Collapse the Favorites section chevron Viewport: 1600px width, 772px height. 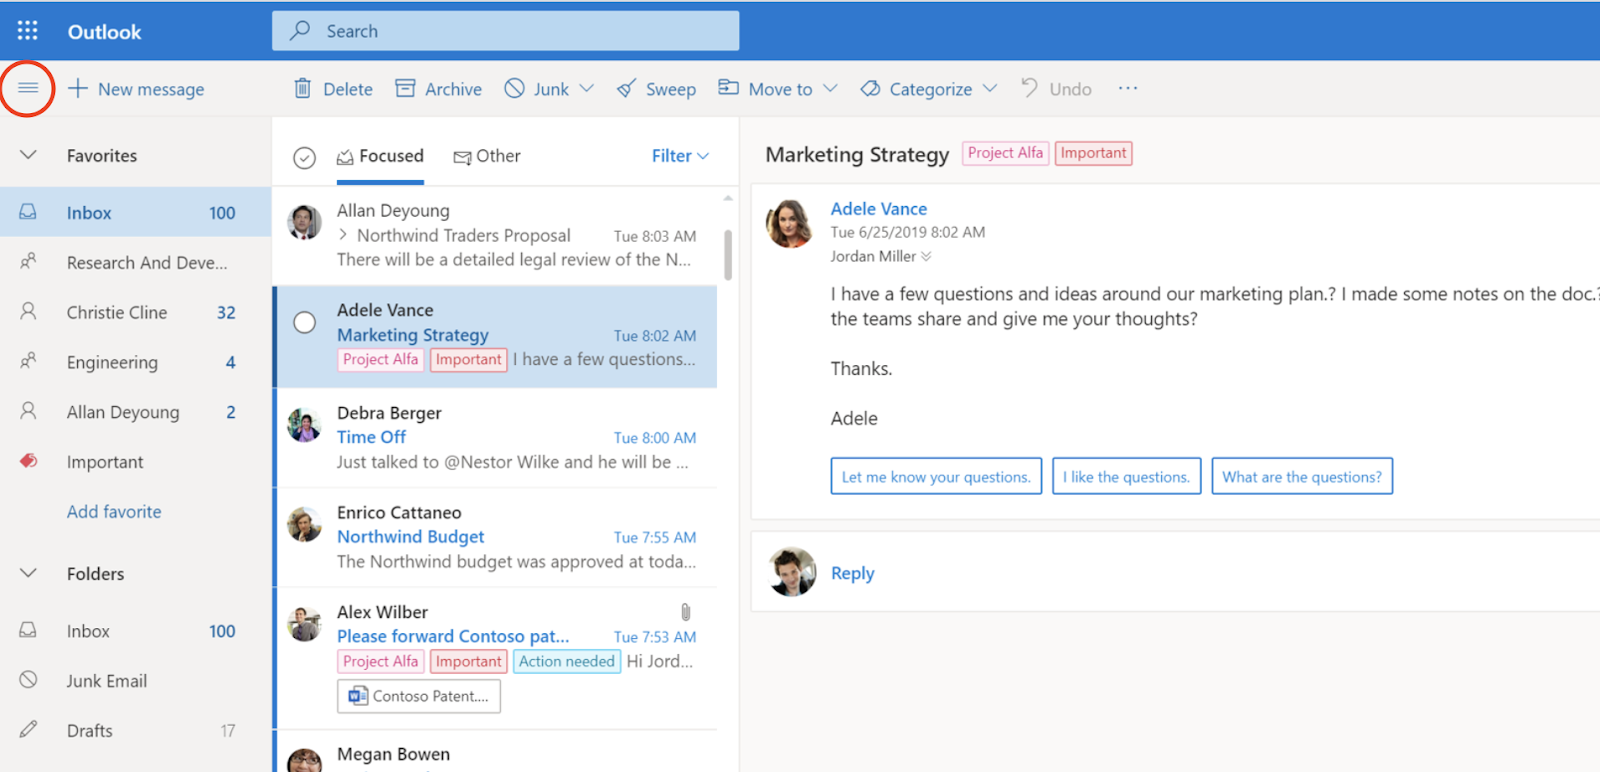tap(28, 155)
